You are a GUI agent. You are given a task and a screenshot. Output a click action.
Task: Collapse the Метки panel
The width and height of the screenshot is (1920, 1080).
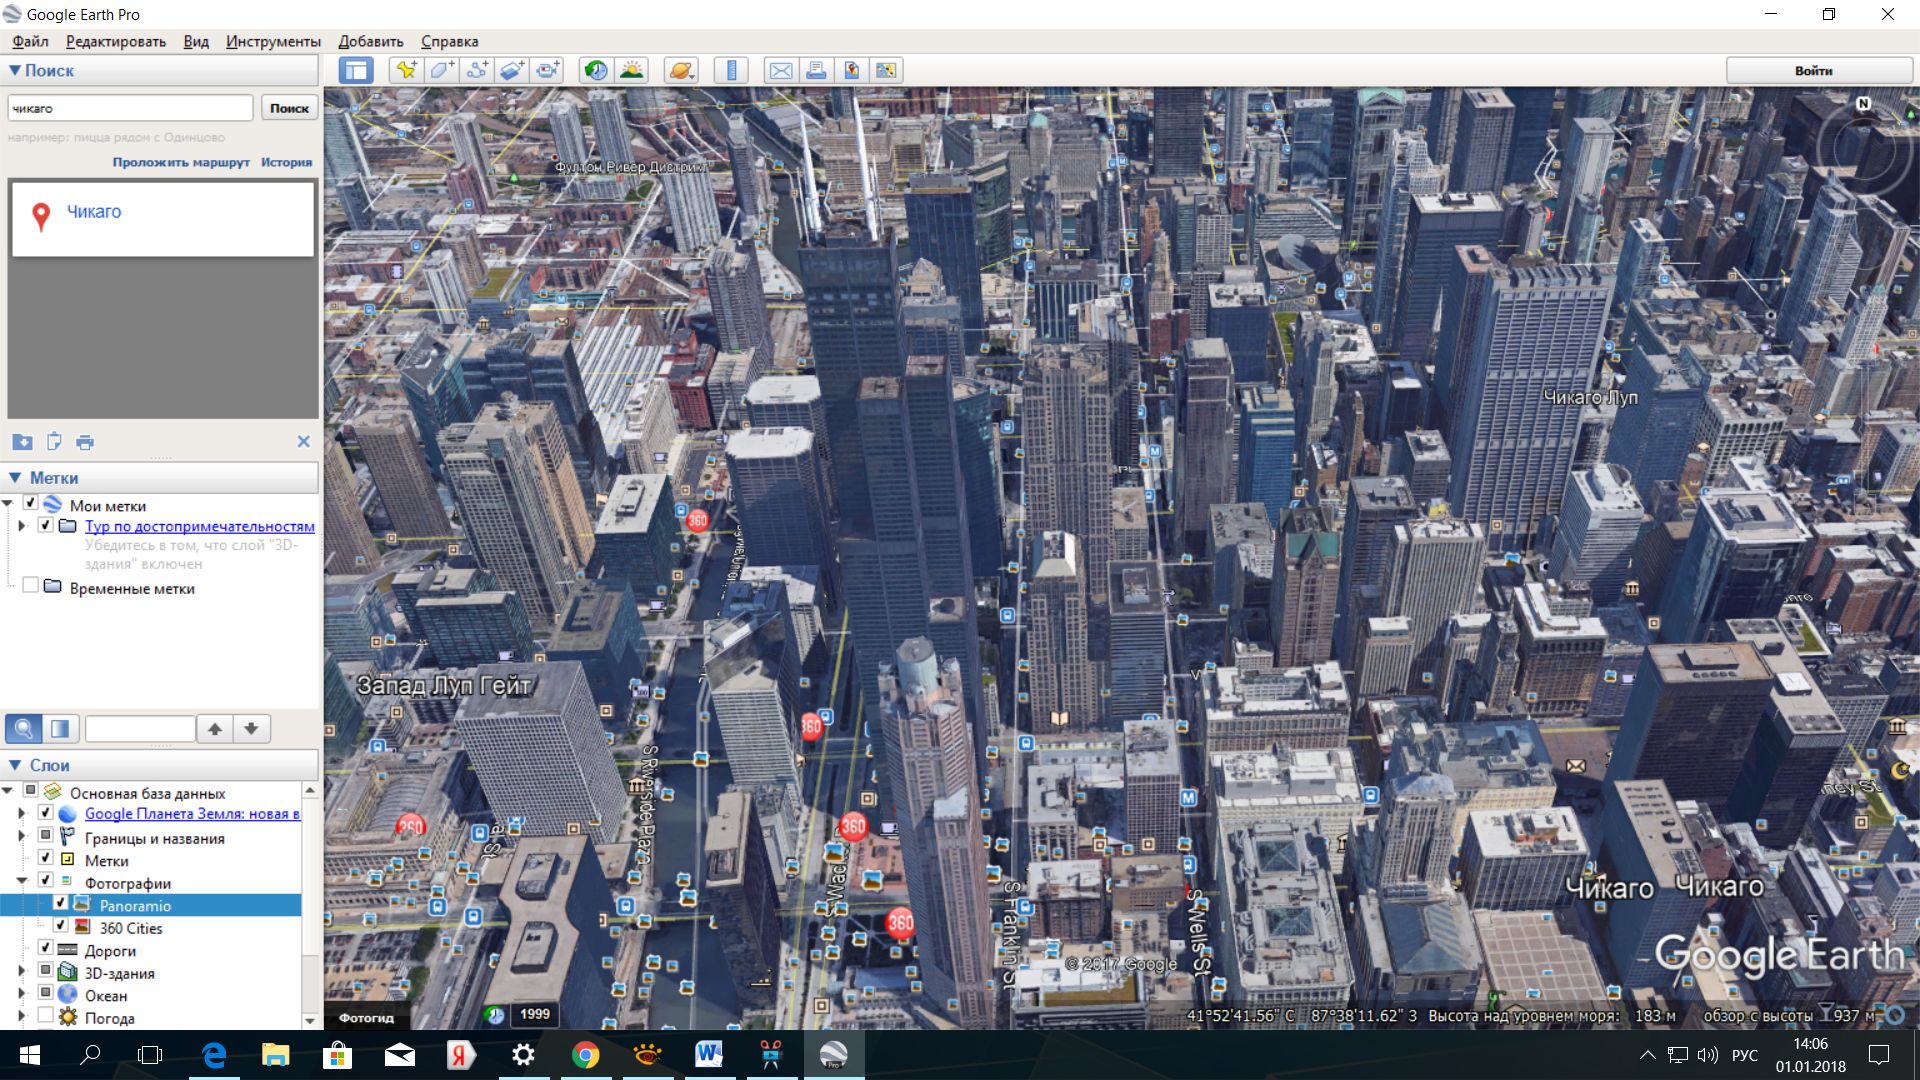pos(15,478)
